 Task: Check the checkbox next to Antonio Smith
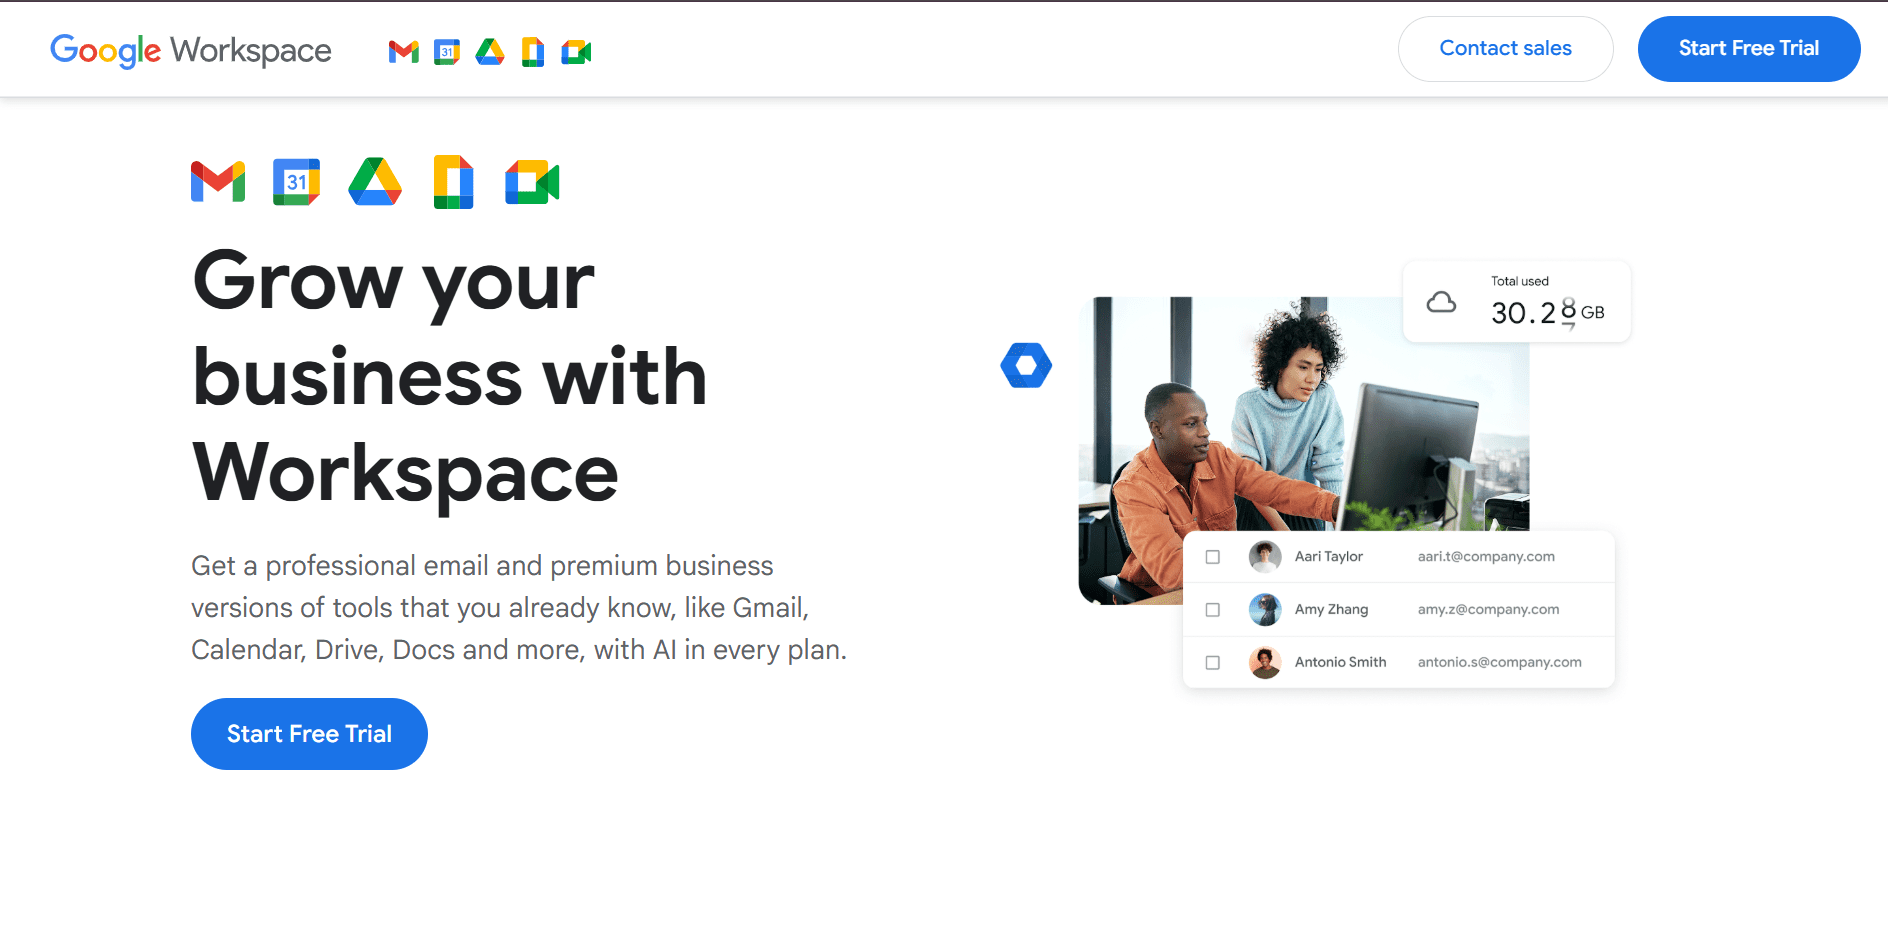(x=1213, y=662)
